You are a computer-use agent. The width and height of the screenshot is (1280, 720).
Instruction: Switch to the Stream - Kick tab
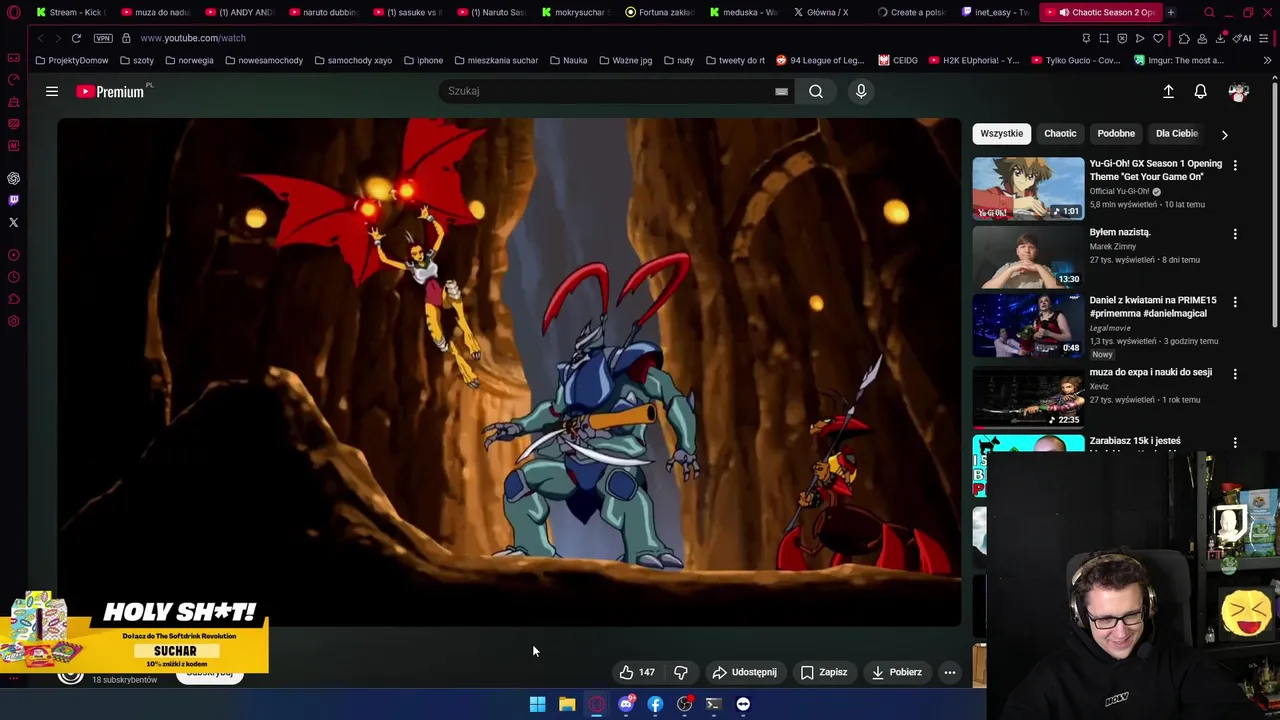(x=69, y=12)
